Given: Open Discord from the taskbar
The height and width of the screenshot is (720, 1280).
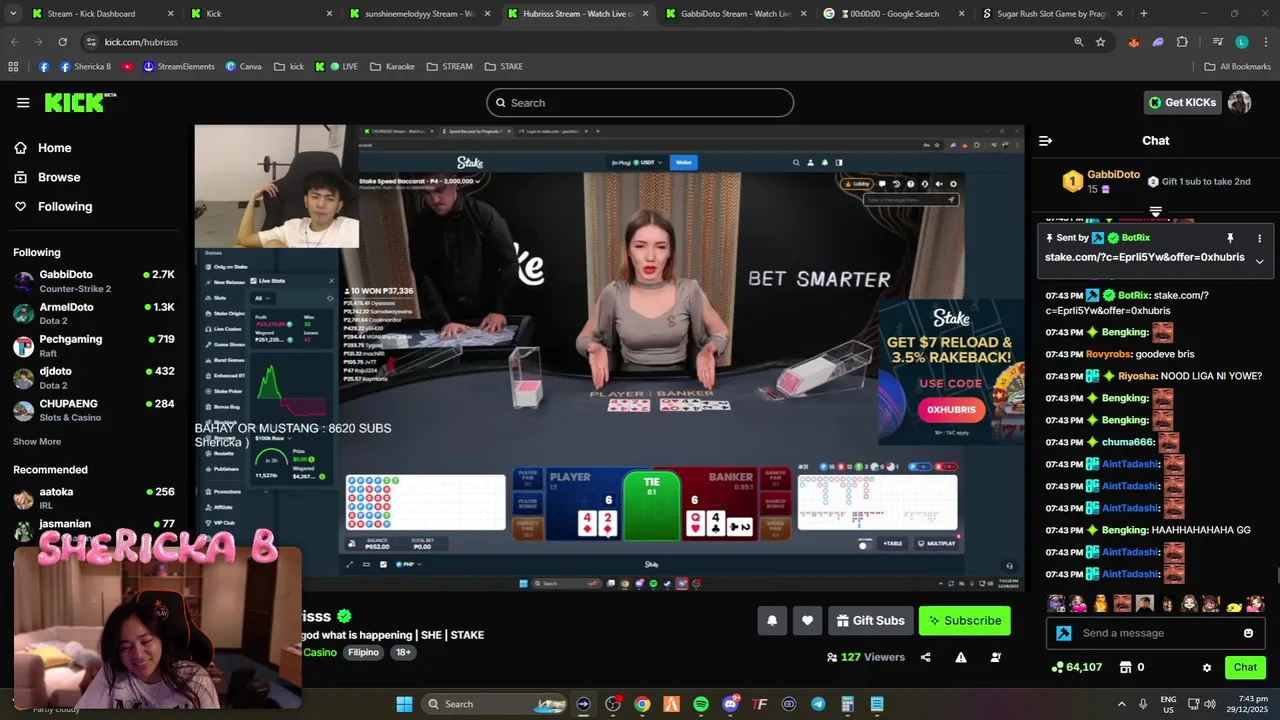Looking at the screenshot, I should point(731,704).
